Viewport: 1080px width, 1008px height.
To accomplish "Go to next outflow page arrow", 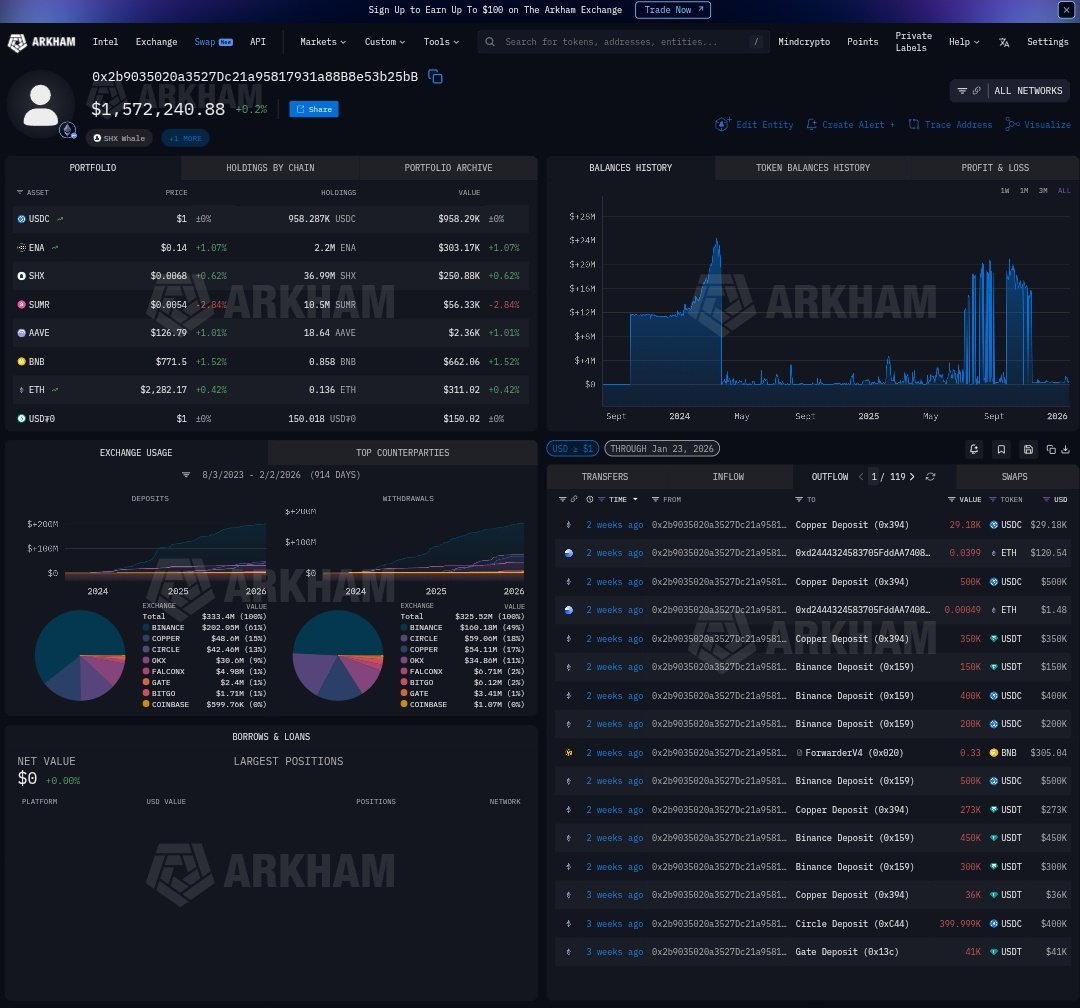I will click(x=911, y=477).
